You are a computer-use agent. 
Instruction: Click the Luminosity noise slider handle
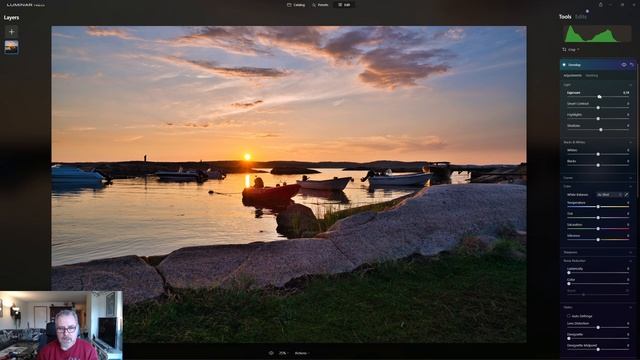coord(569,273)
